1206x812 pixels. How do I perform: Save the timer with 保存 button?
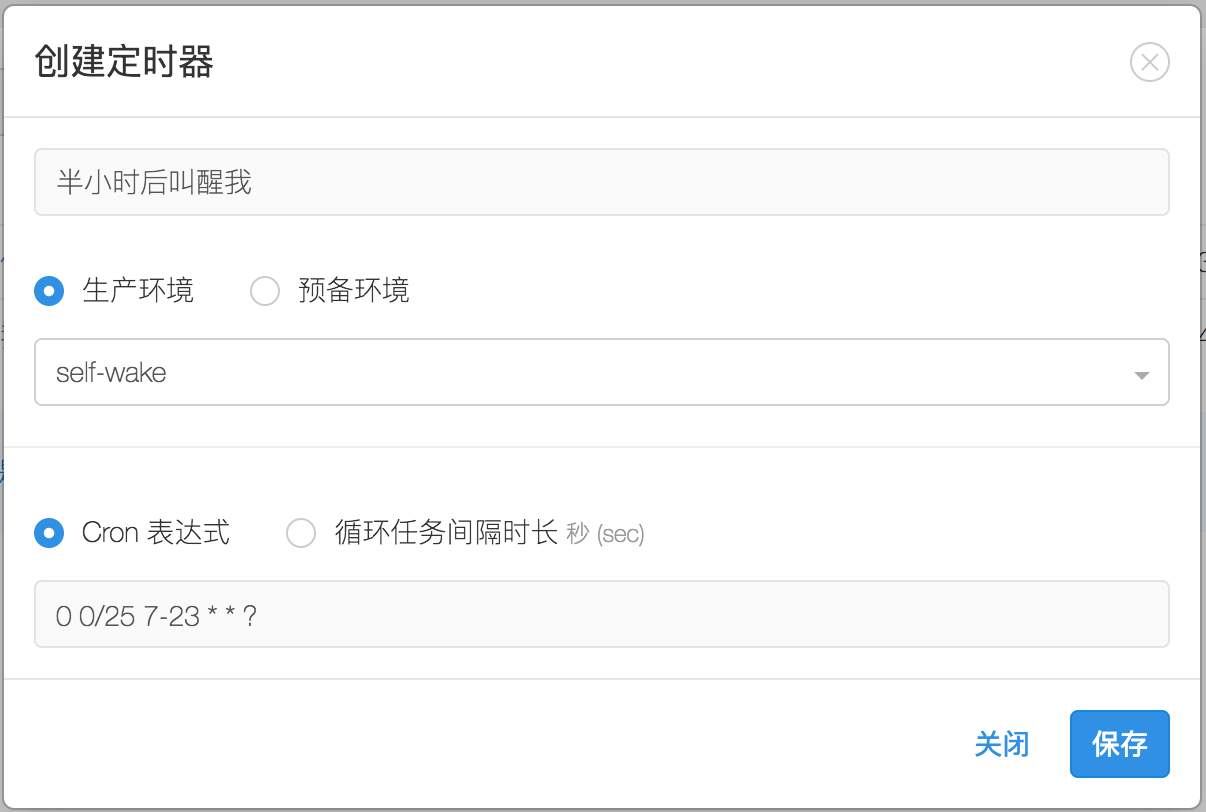(1120, 744)
